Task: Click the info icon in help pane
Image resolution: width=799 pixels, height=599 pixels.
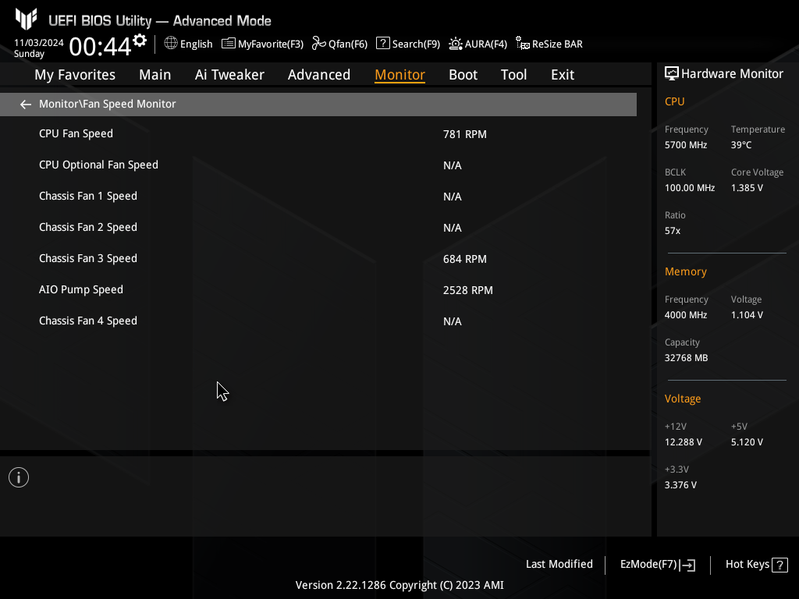Action: (x=19, y=477)
